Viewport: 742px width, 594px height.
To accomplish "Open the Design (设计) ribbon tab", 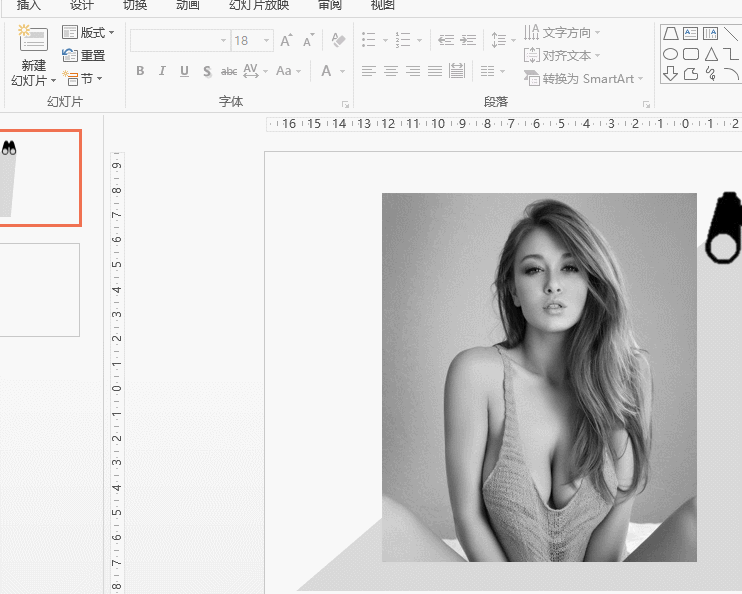I will coord(81,5).
